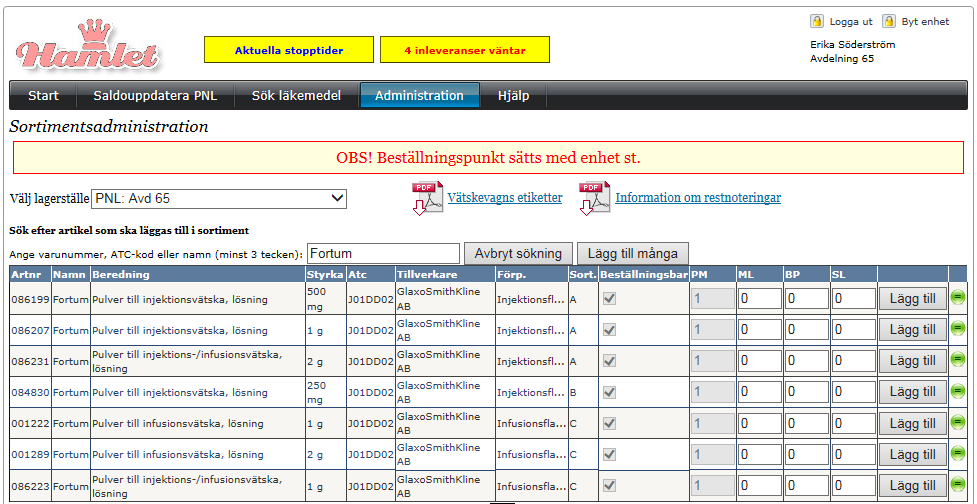Go to Sök läkemedel tab
This screenshot has height=504, width=977.
(x=297, y=96)
